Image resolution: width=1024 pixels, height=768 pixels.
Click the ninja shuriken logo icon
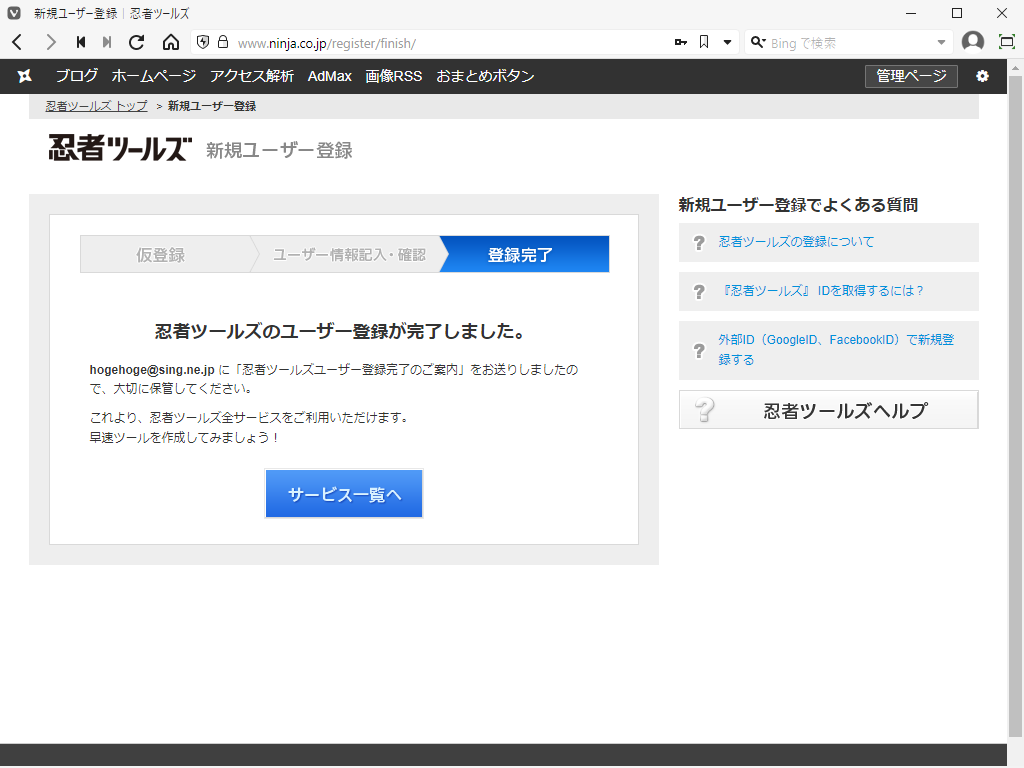coord(25,76)
